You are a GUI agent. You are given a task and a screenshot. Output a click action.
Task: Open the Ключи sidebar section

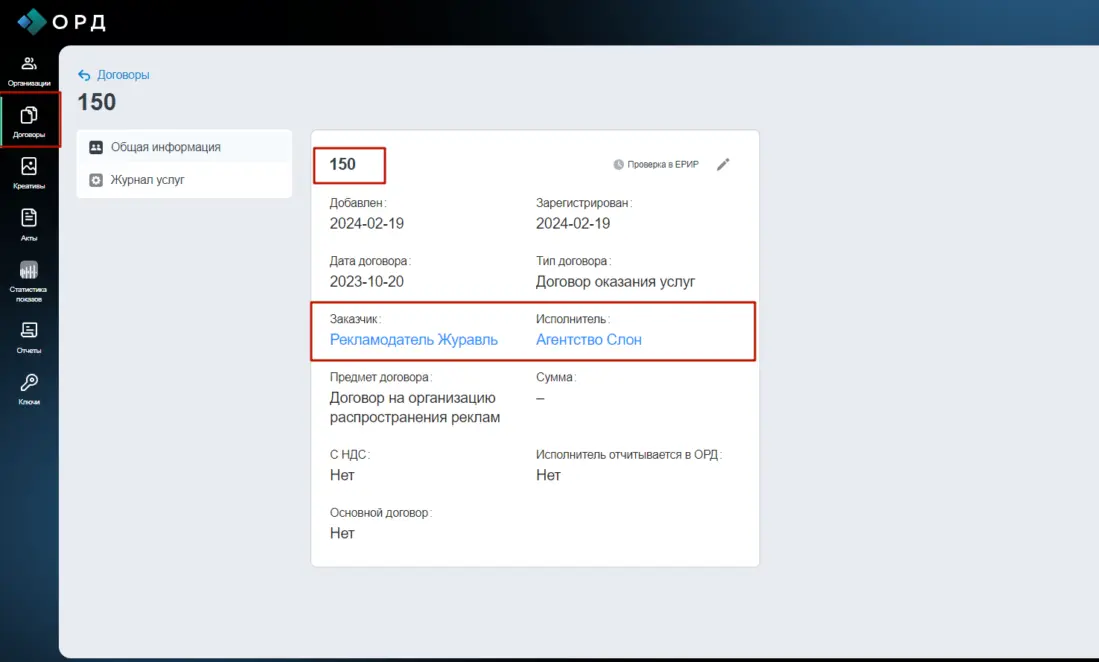[29, 389]
